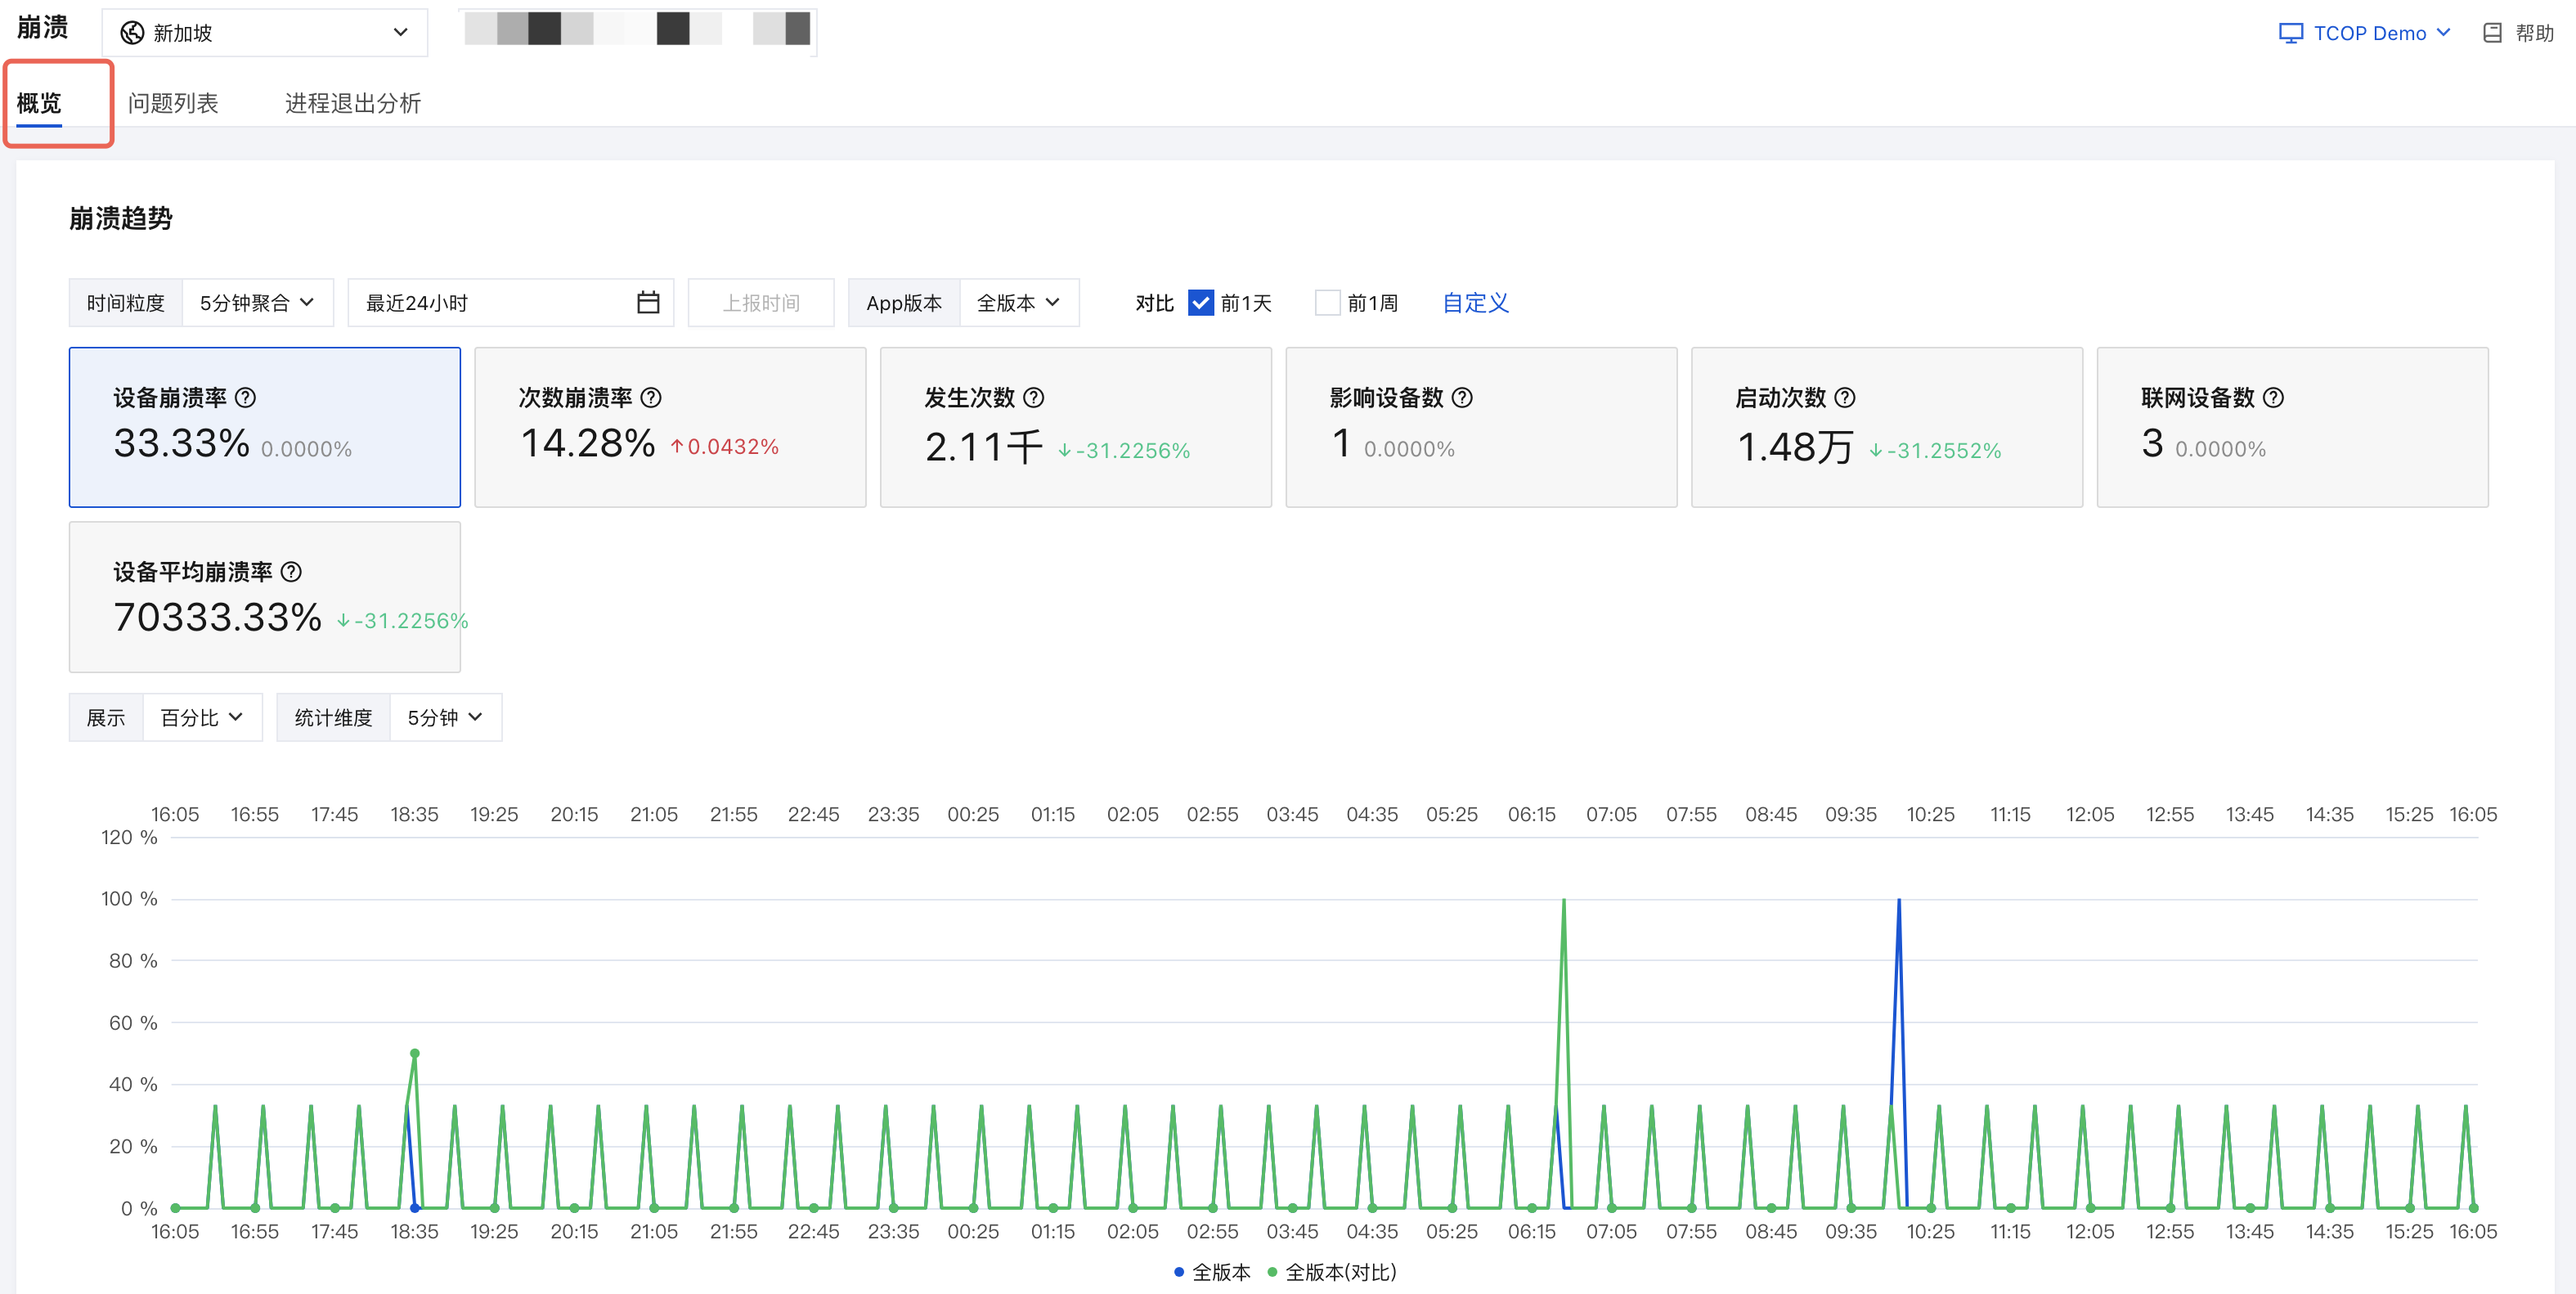This screenshot has width=2576, height=1294.
Task: Open the 全版本 App version dropdown
Action: [1019, 302]
